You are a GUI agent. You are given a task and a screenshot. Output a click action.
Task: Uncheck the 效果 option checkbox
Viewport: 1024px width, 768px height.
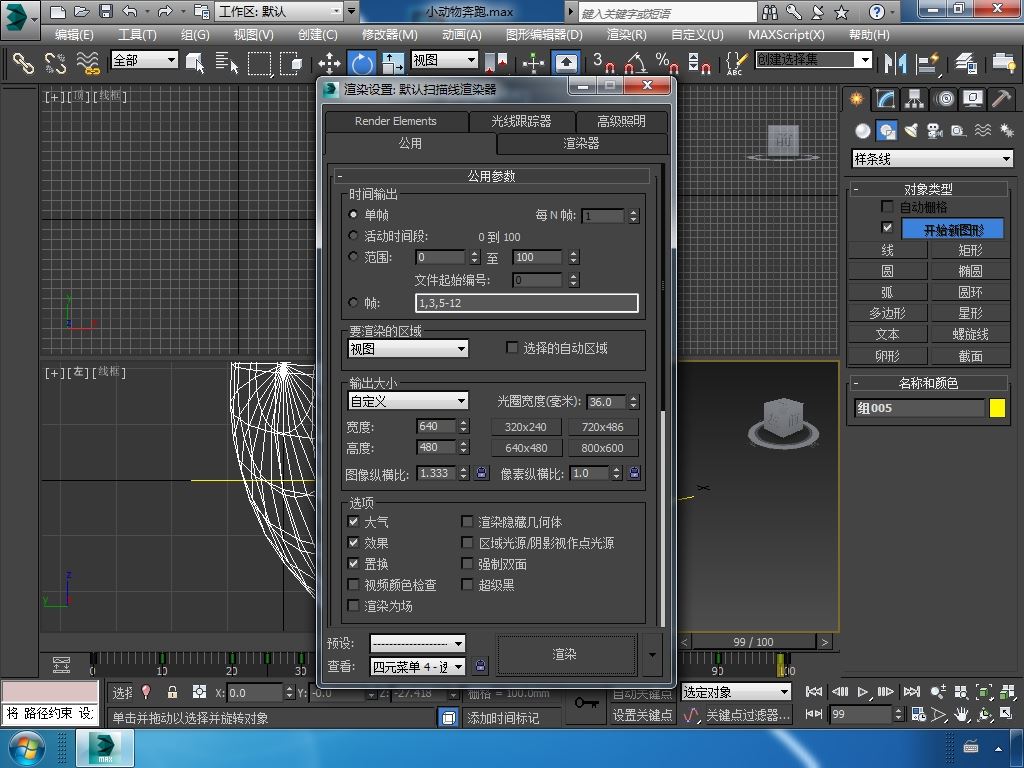[353, 542]
